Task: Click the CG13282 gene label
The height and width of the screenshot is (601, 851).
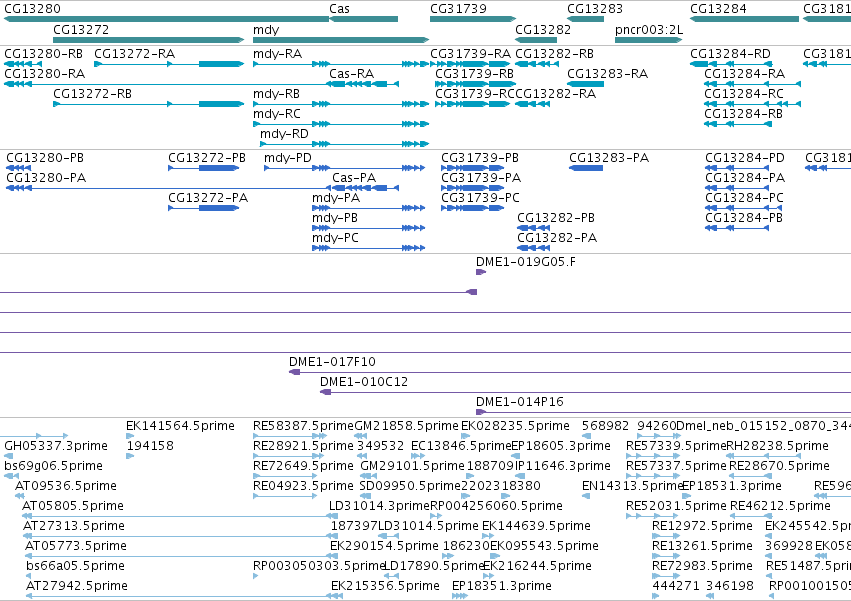Action: pyautogui.click(x=543, y=29)
